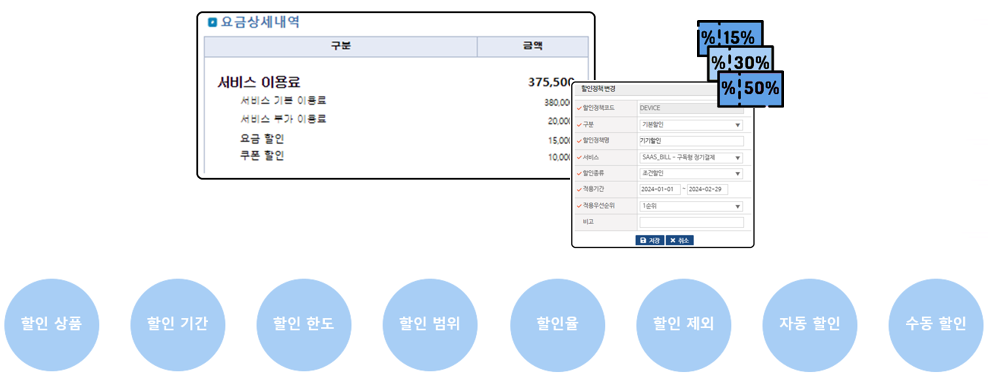The width and height of the screenshot is (988, 380).
Task: Click the 저장 save button
Action: pyautogui.click(x=650, y=241)
